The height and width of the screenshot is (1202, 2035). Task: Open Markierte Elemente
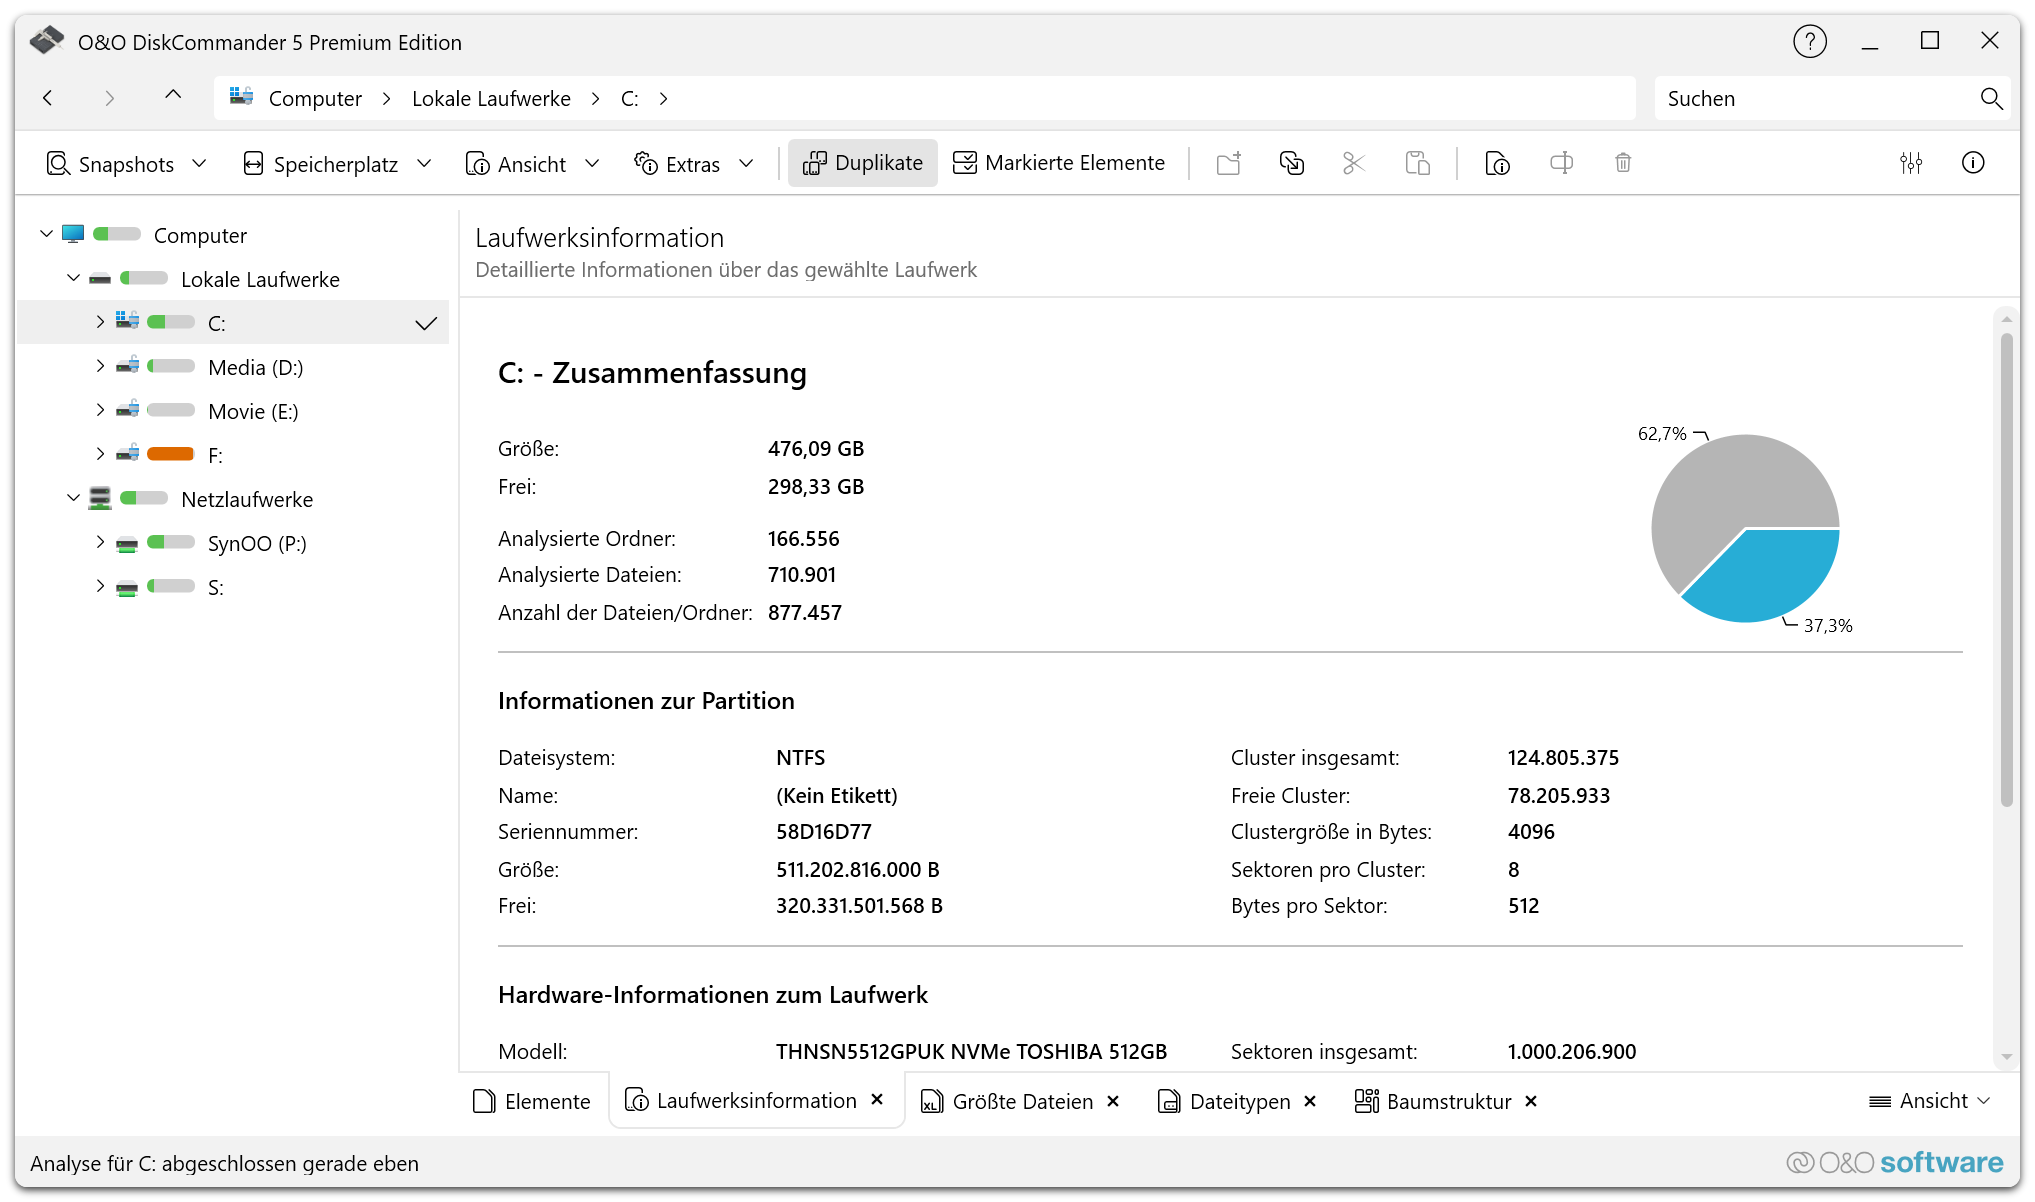pos(1059,163)
